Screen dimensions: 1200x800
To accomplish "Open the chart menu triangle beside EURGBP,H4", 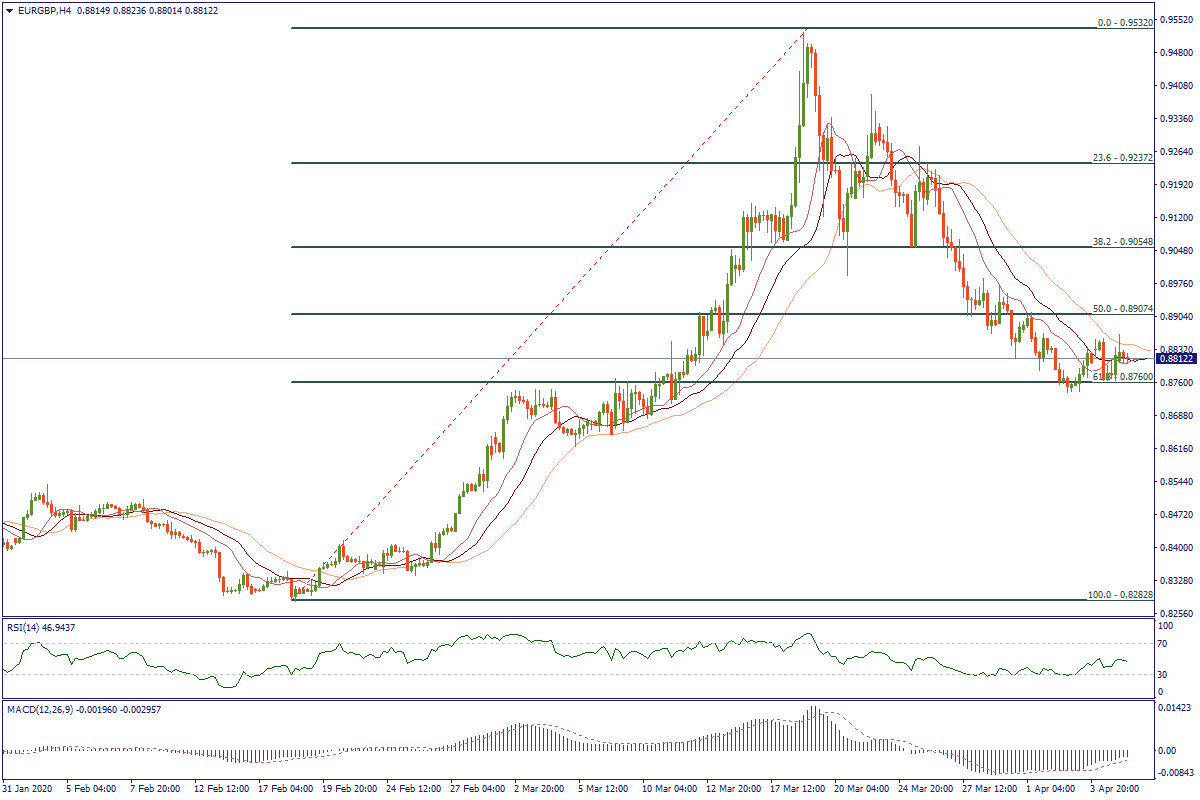I will coord(8,10).
